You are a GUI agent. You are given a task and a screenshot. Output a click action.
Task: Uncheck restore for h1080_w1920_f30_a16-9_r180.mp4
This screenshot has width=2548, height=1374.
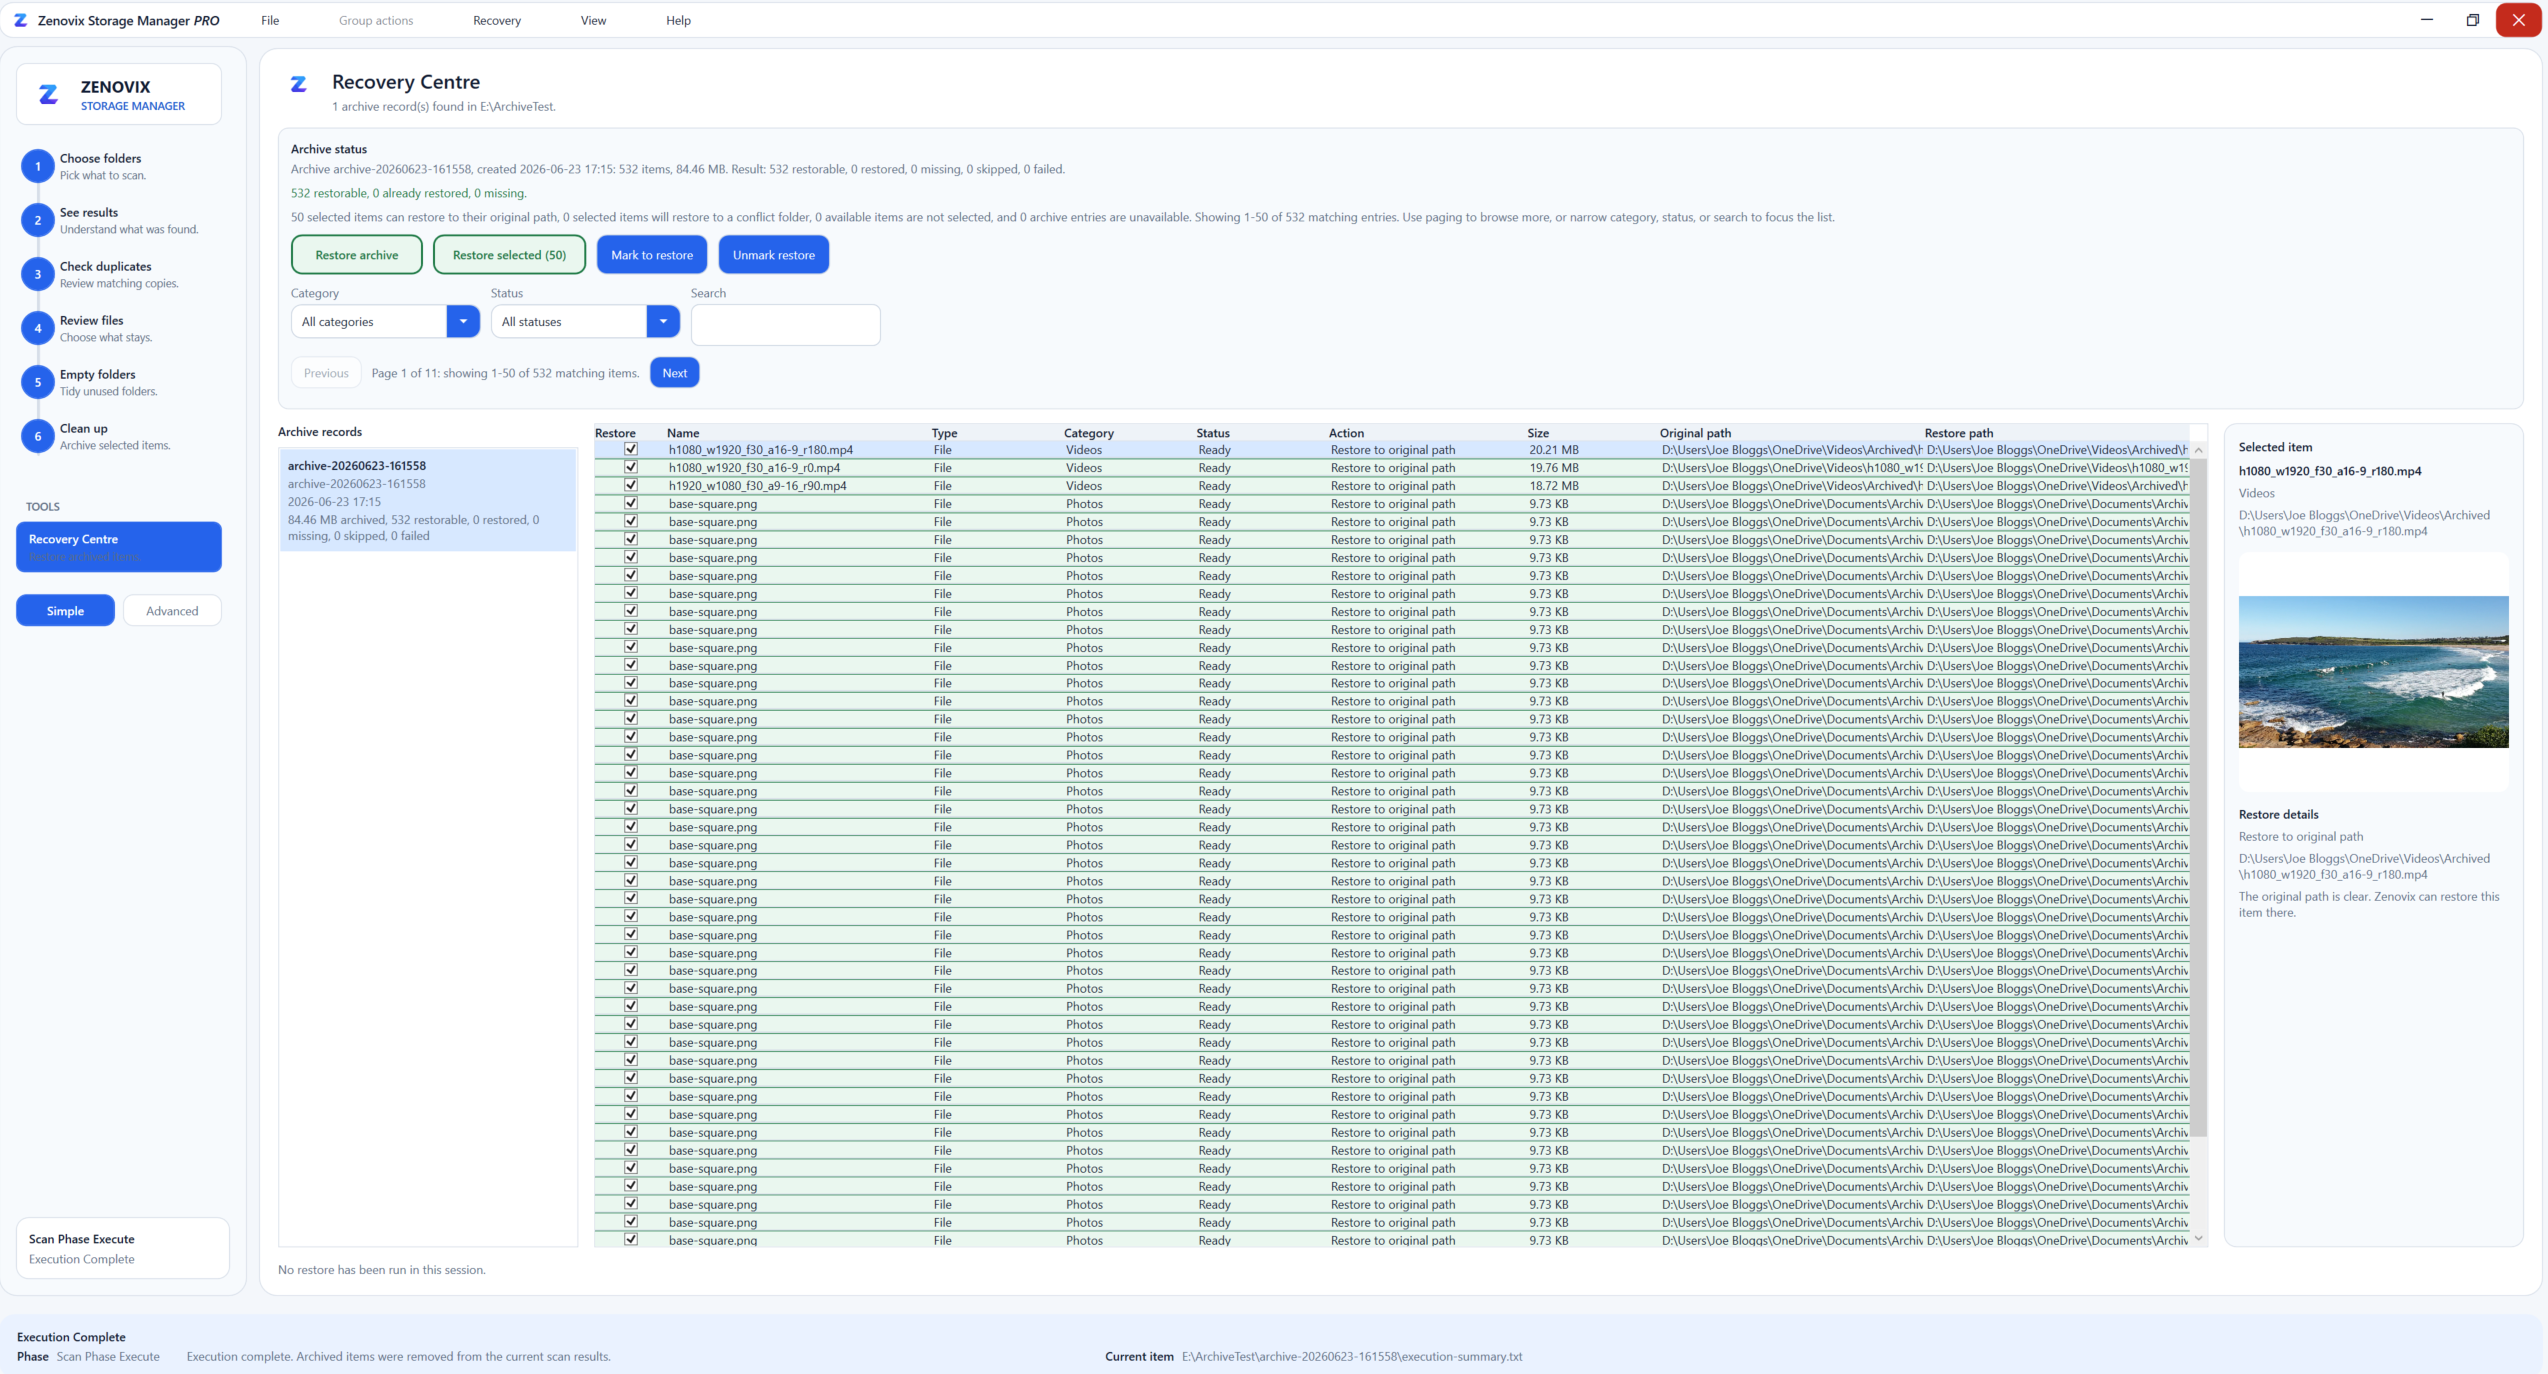(631, 449)
